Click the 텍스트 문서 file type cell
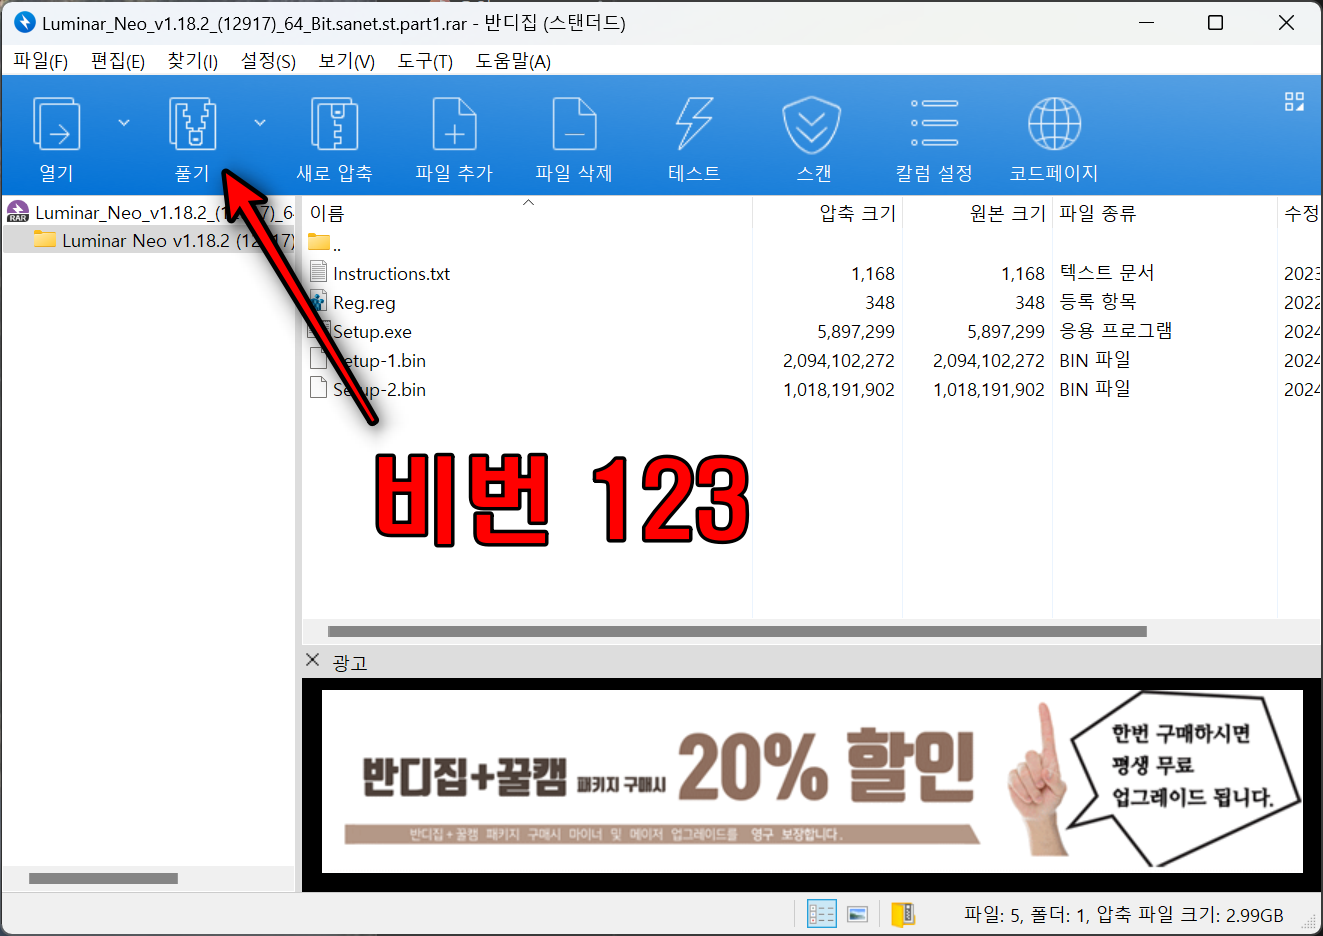The width and height of the screenshot is (1323, 936). coord(1107,273)
